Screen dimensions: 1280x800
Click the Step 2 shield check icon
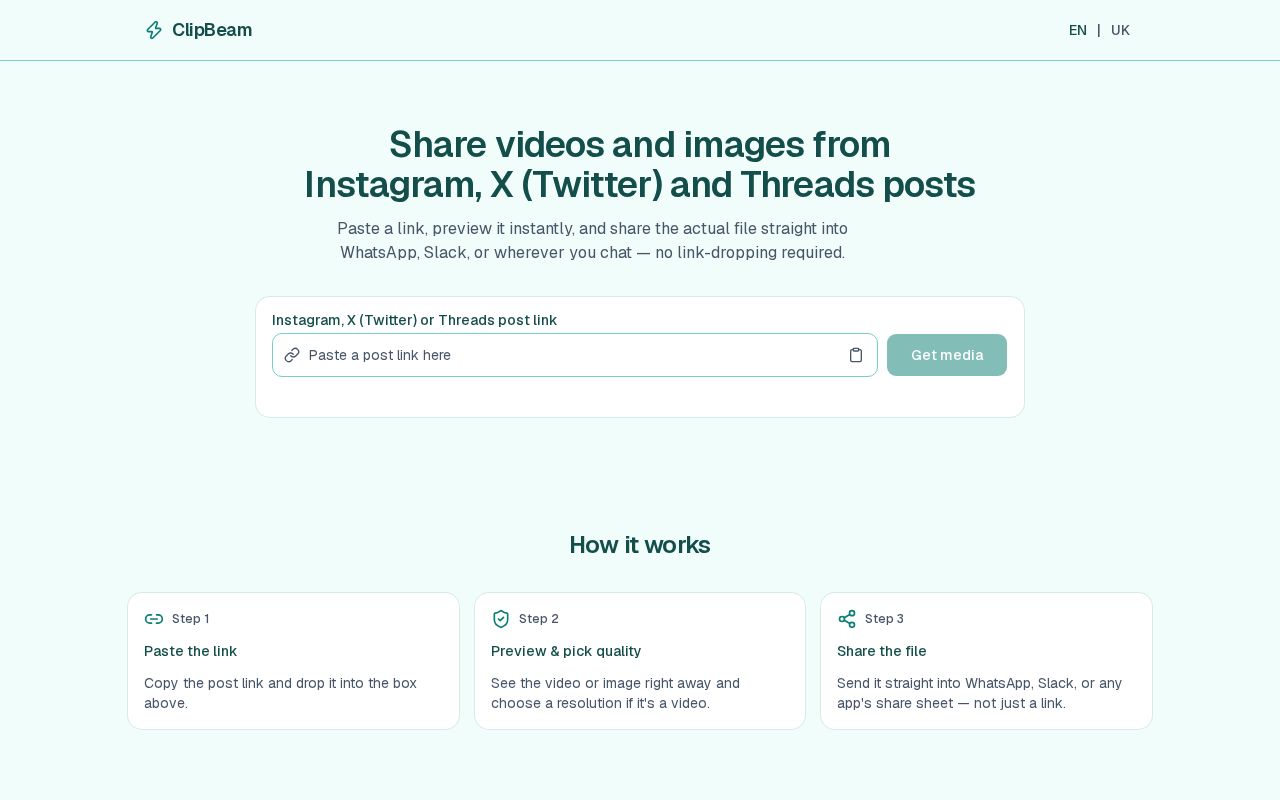click(x=501, y=619)
